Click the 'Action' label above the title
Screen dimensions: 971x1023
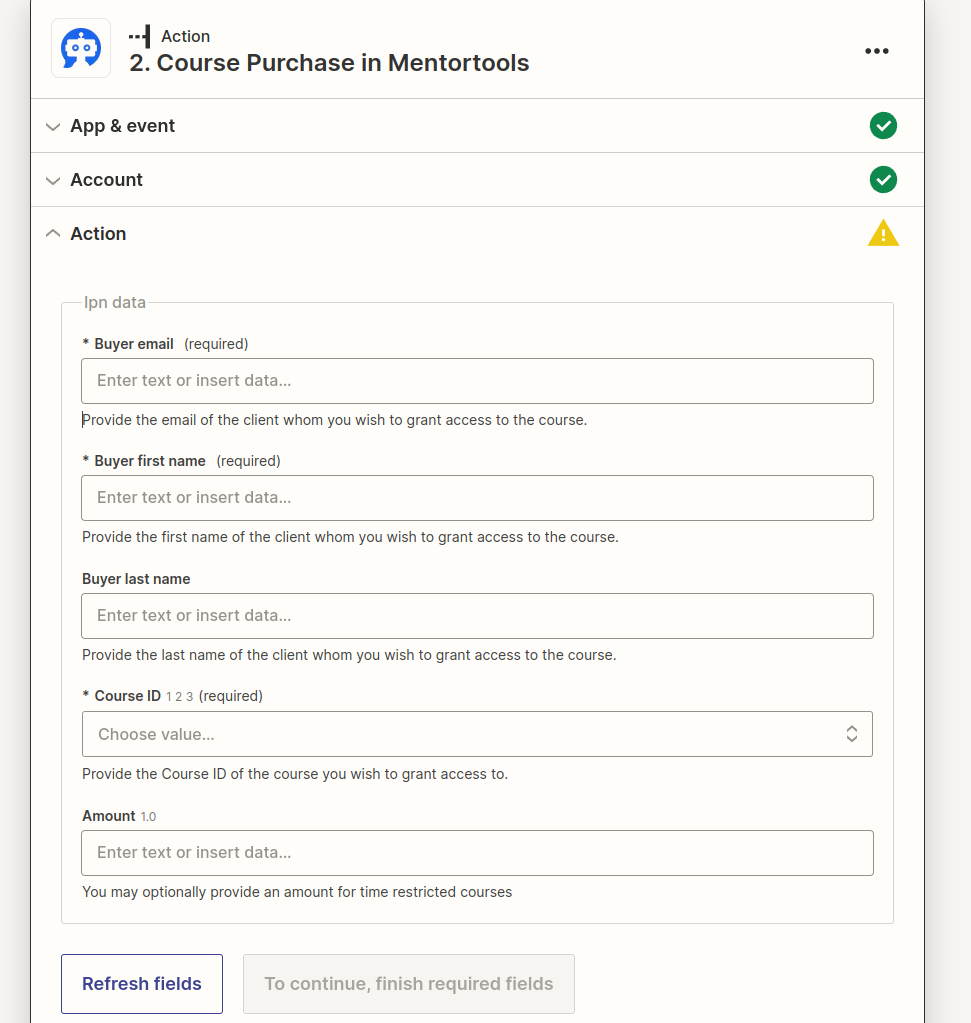point(185,37)
